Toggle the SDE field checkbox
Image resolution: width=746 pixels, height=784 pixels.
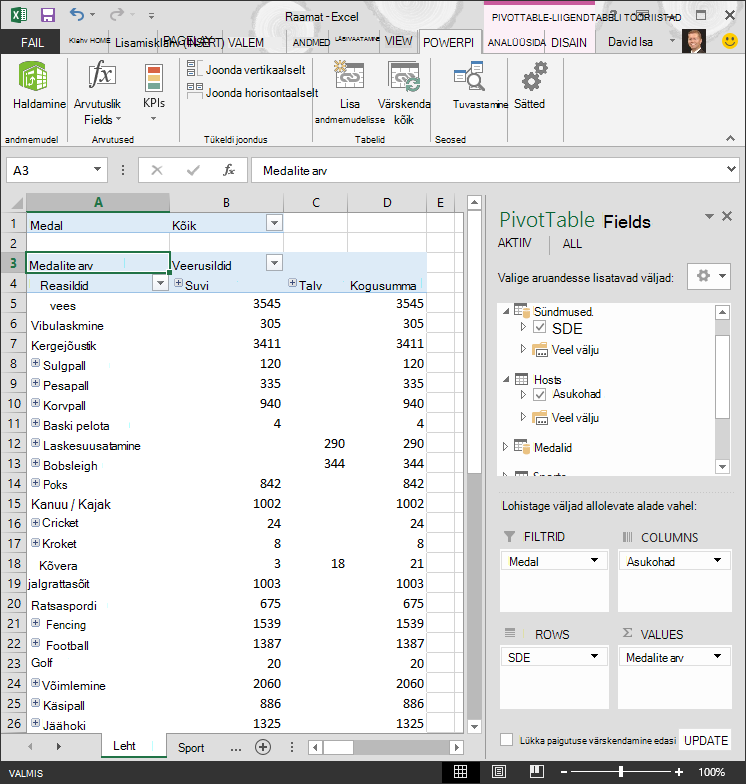click(540, 327)
